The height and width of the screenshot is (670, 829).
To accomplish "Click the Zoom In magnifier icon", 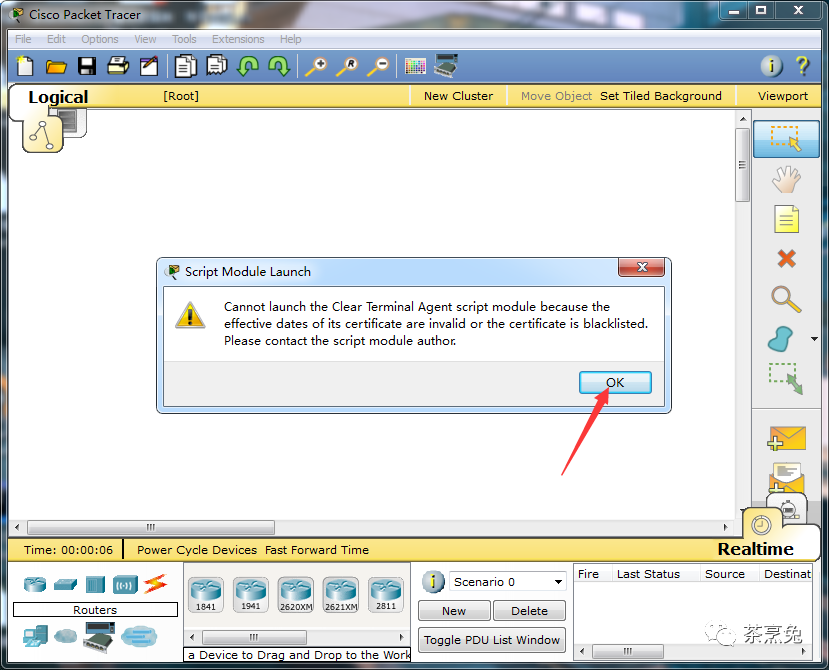I will [316, 67].
